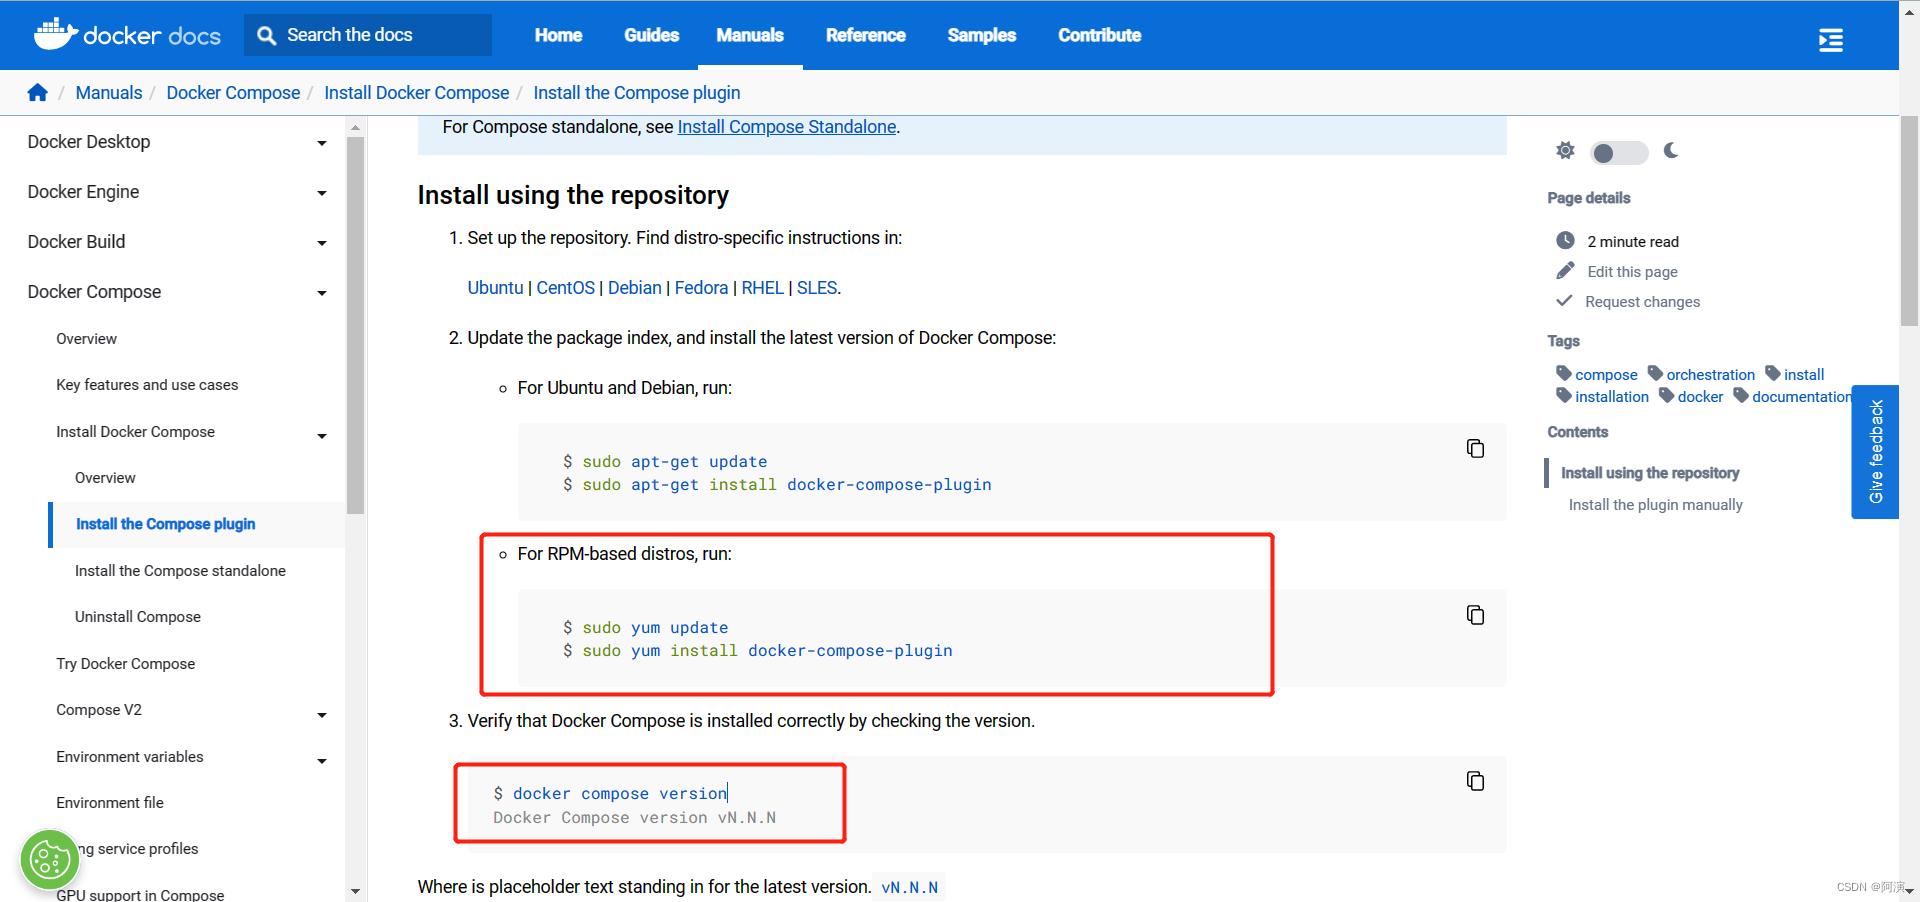The image size is (1920, 902).
Task: Open the Install Compose Standalone link
Action: point(786,126)
